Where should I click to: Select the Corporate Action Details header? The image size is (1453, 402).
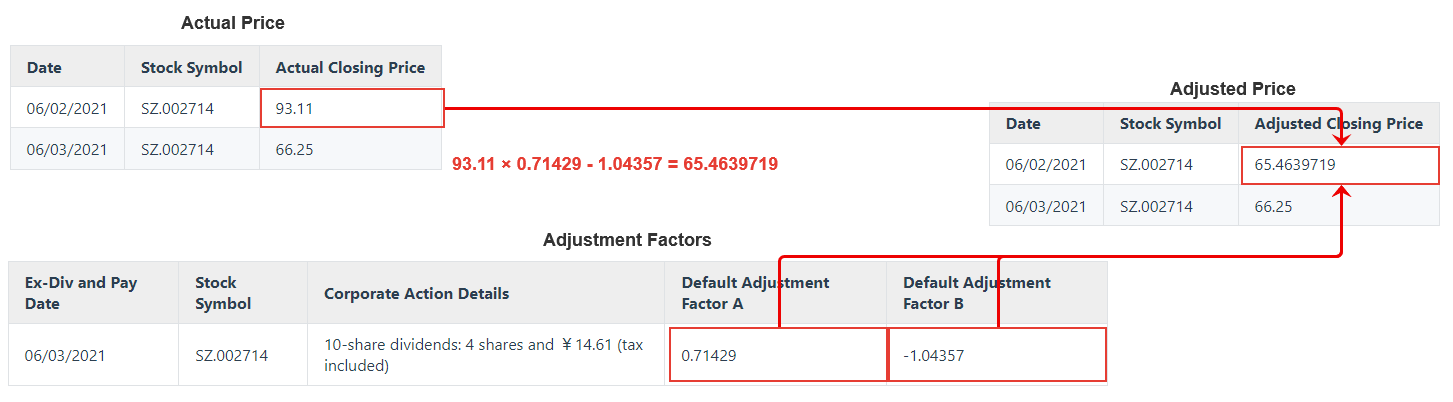click(416, 293)
